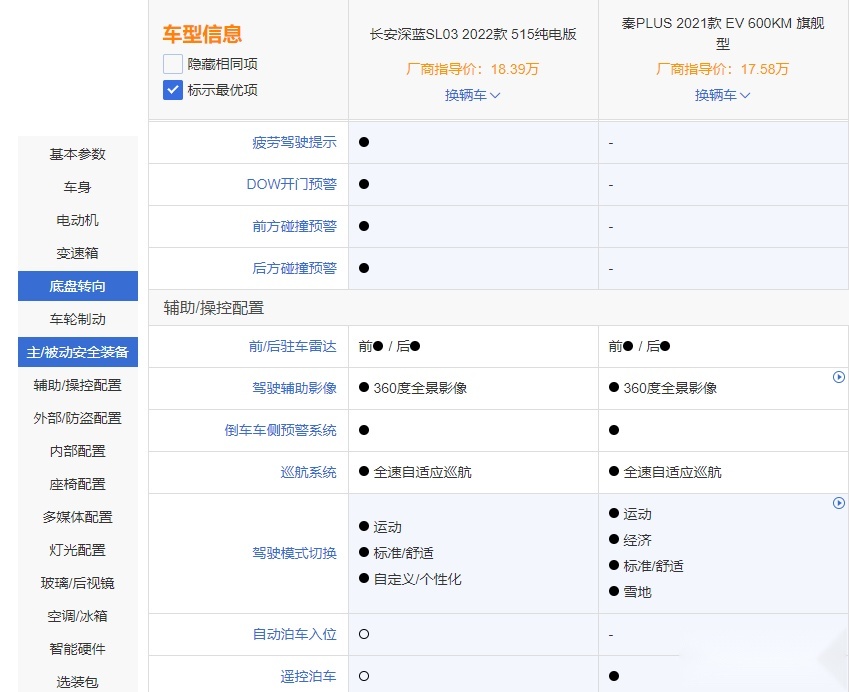
Task: Open 变速箱 sidebar section
Action: pos(77,253)
